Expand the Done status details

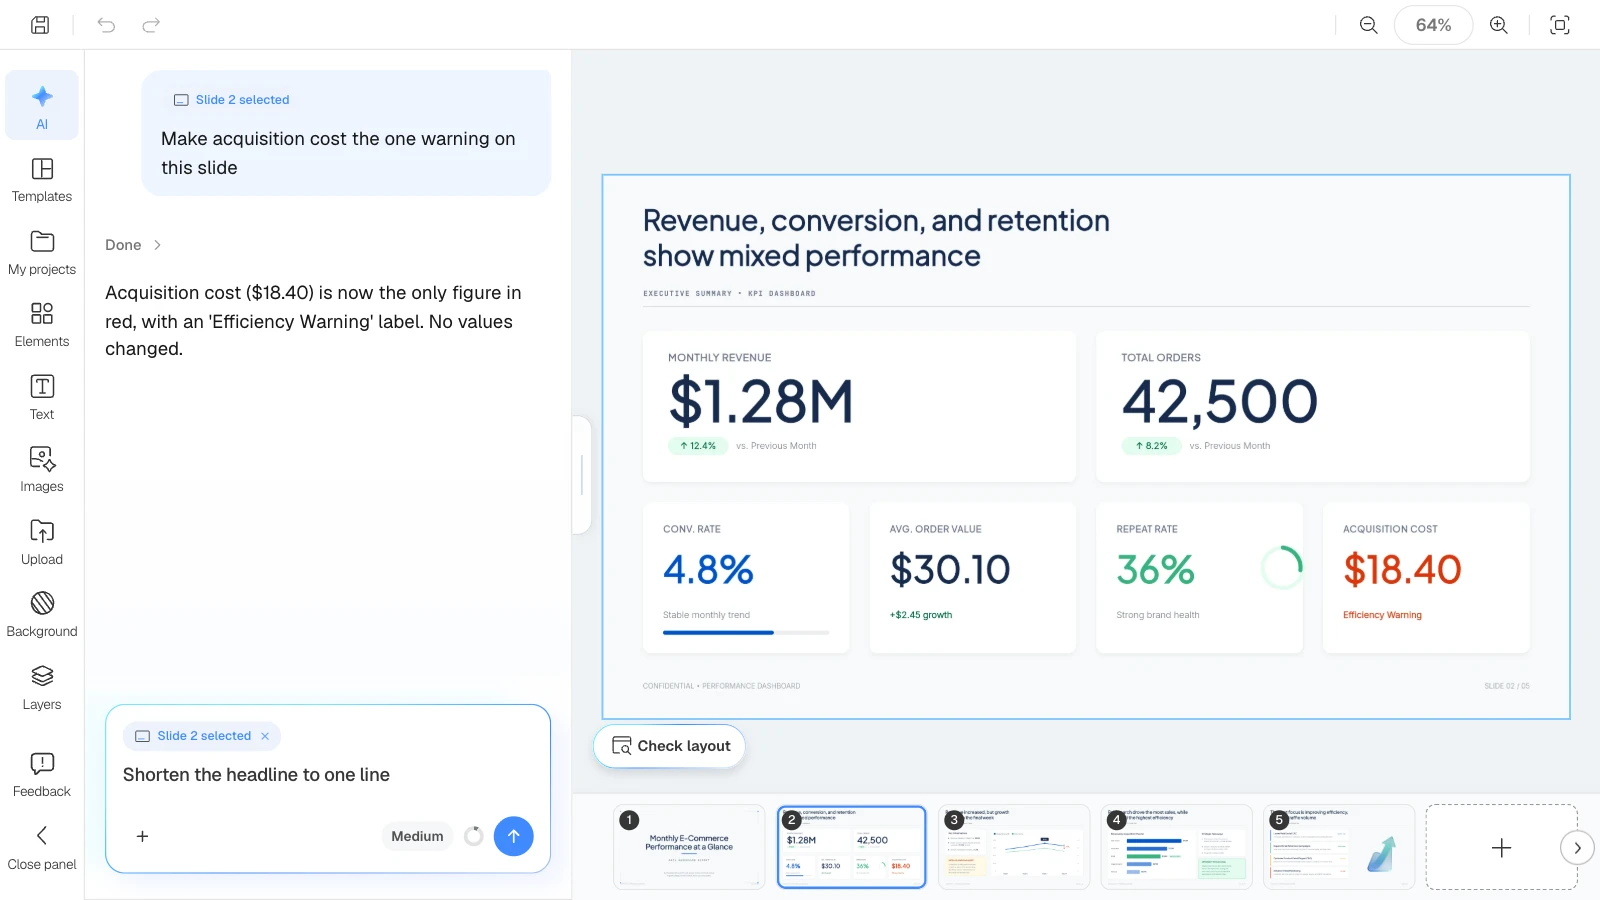[x=133, y=245]
